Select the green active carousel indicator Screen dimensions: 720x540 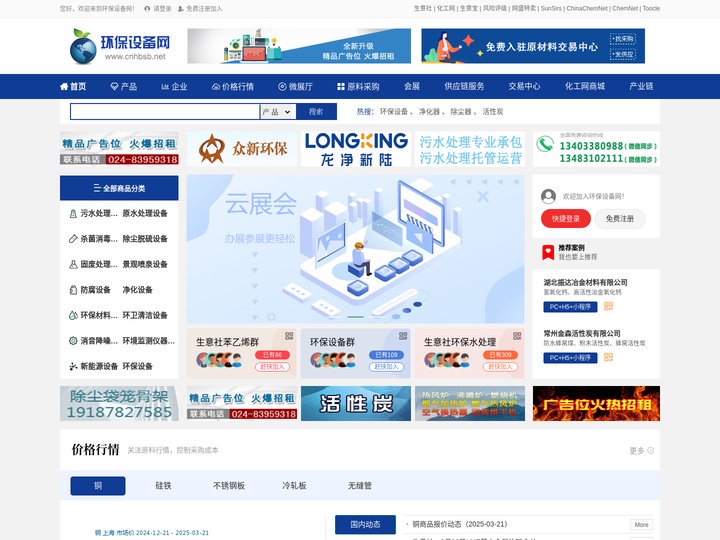click(x=355, y=317)
